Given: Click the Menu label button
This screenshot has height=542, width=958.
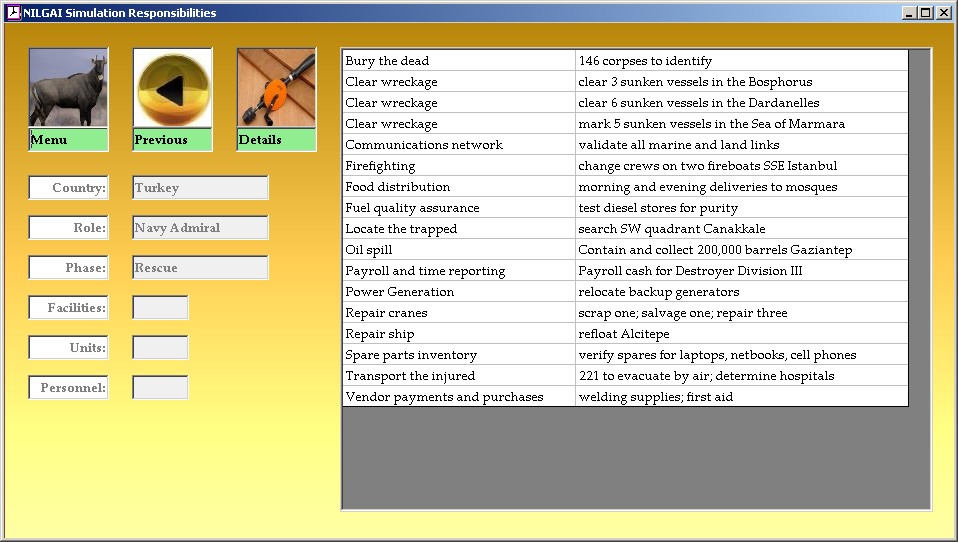Looking at the screenshot, I should (x=68, y=140).
